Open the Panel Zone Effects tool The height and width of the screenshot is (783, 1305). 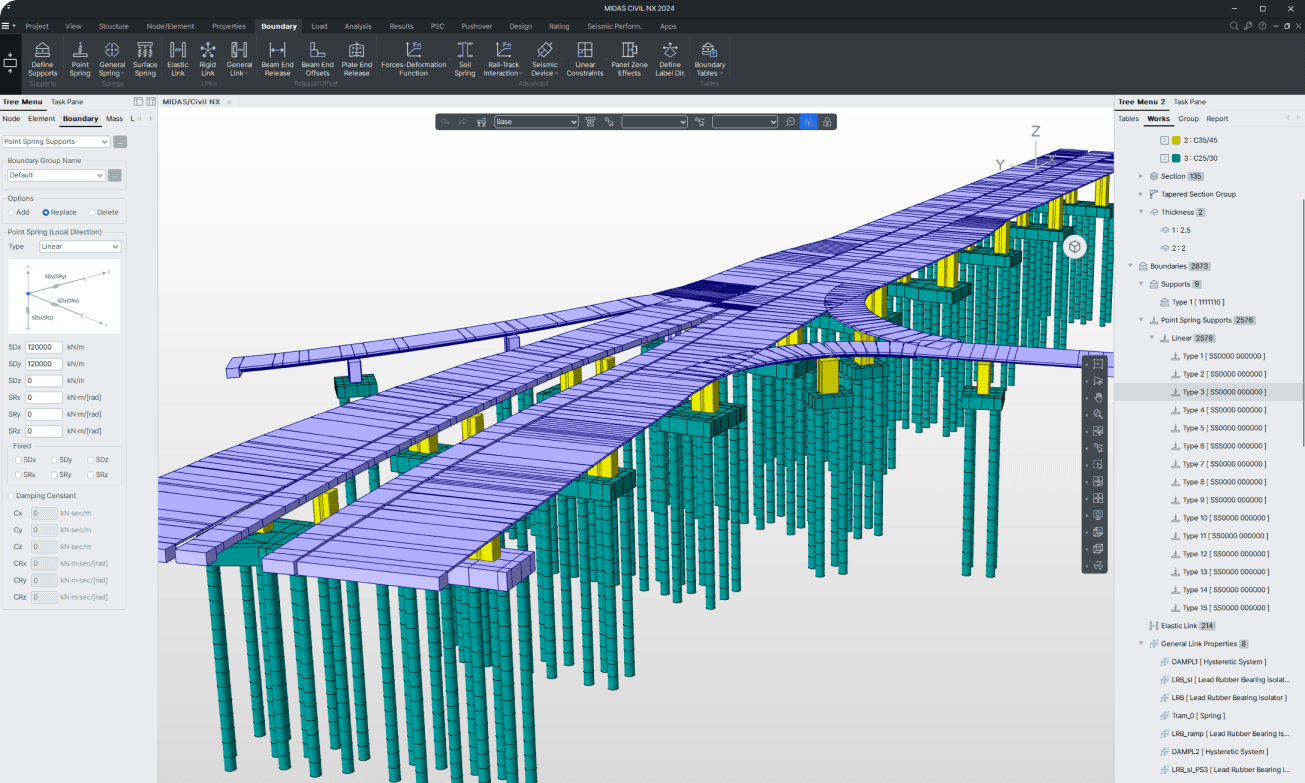(x=629, y=60)
